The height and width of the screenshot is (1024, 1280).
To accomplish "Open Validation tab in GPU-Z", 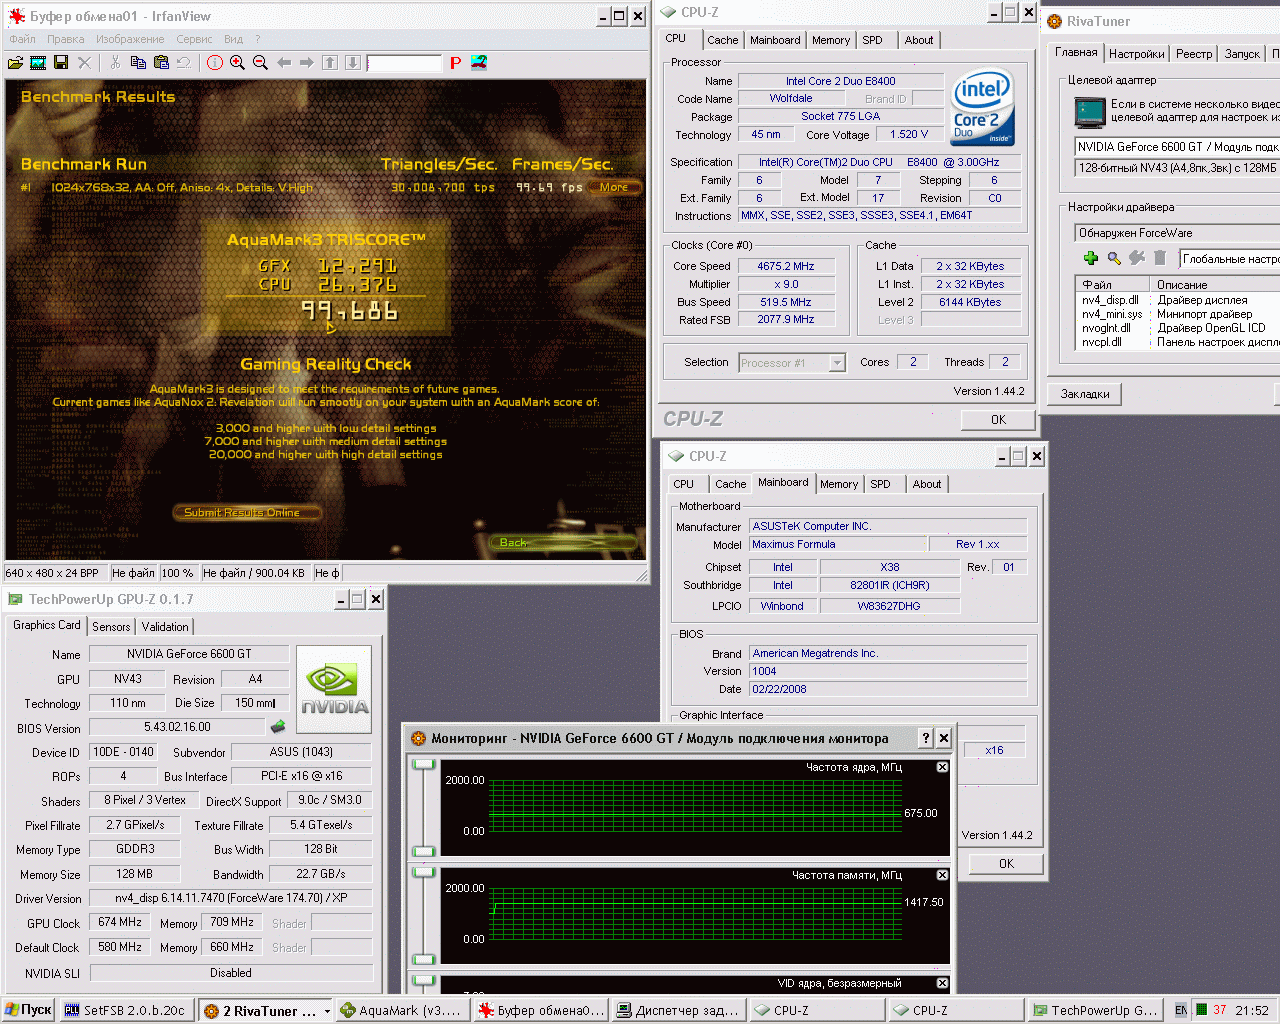I will (165, 626).
